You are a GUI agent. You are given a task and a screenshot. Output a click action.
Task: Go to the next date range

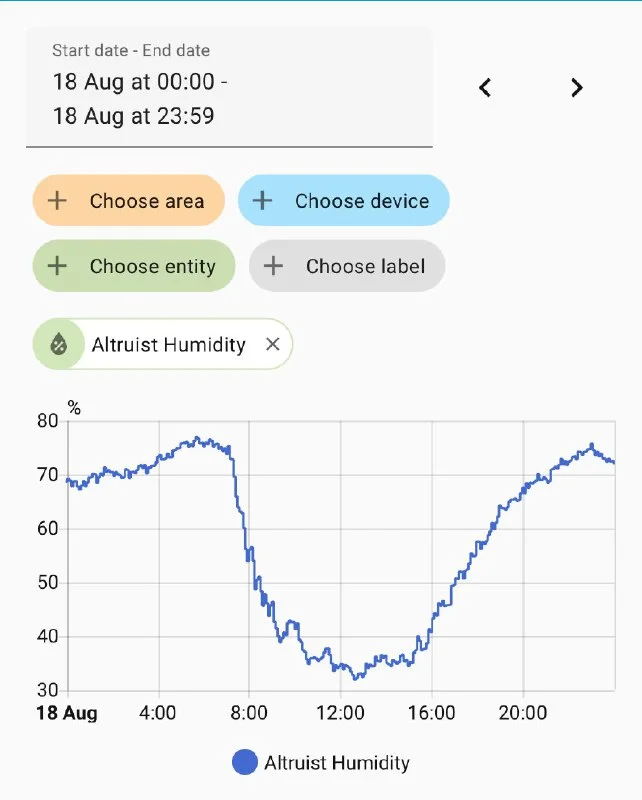point(576,88)
